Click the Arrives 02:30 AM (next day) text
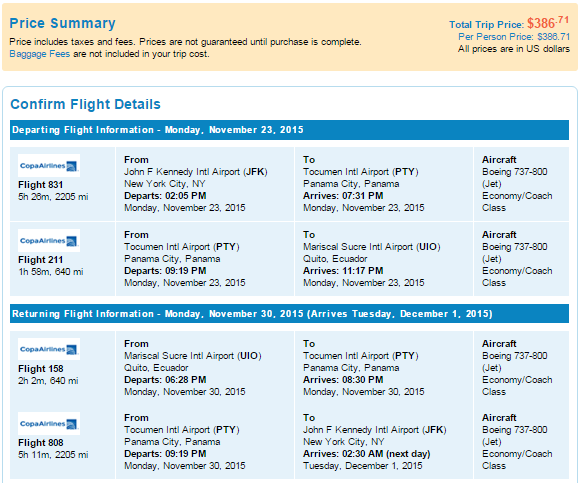Screen dimensions: 580x483 (367, 454)
